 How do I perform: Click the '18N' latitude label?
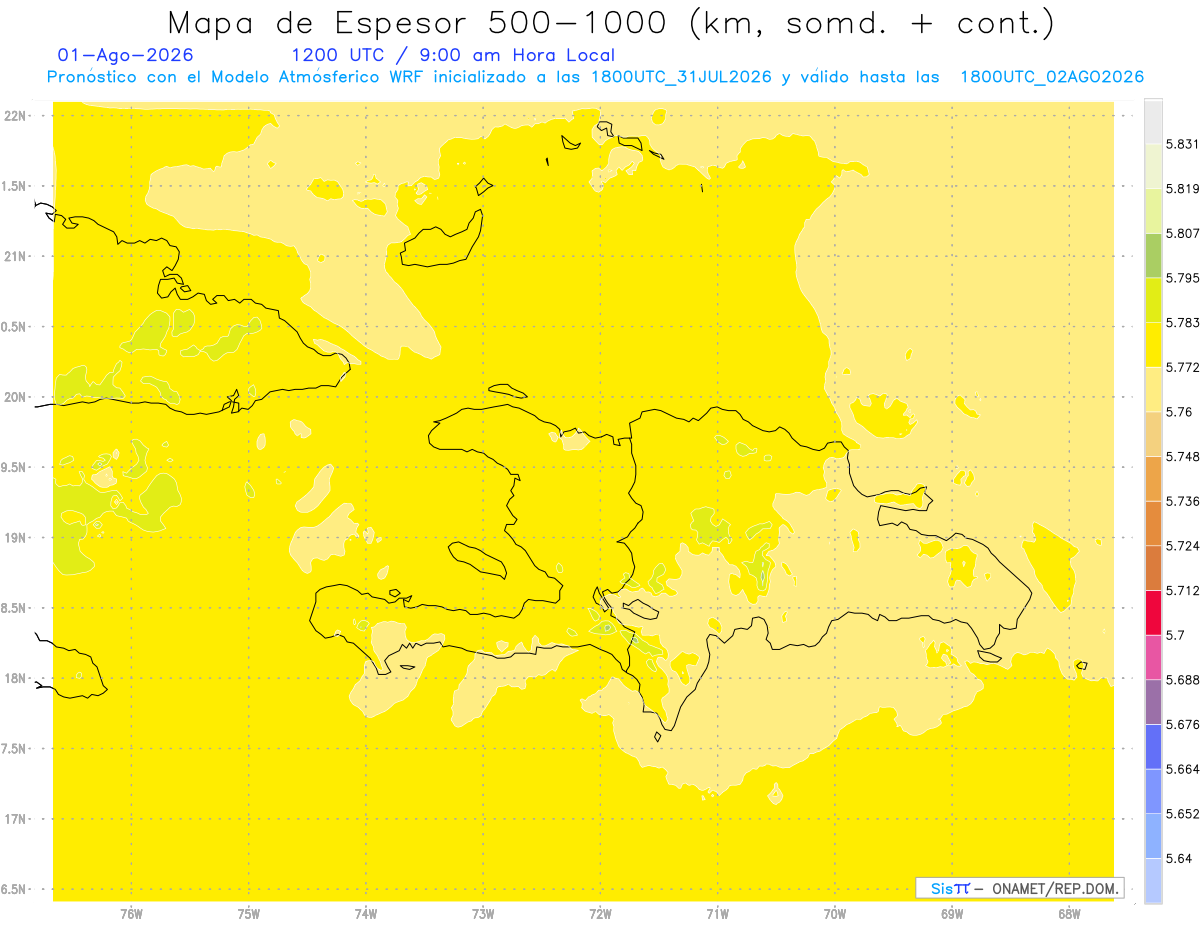[x=17, y=678]
